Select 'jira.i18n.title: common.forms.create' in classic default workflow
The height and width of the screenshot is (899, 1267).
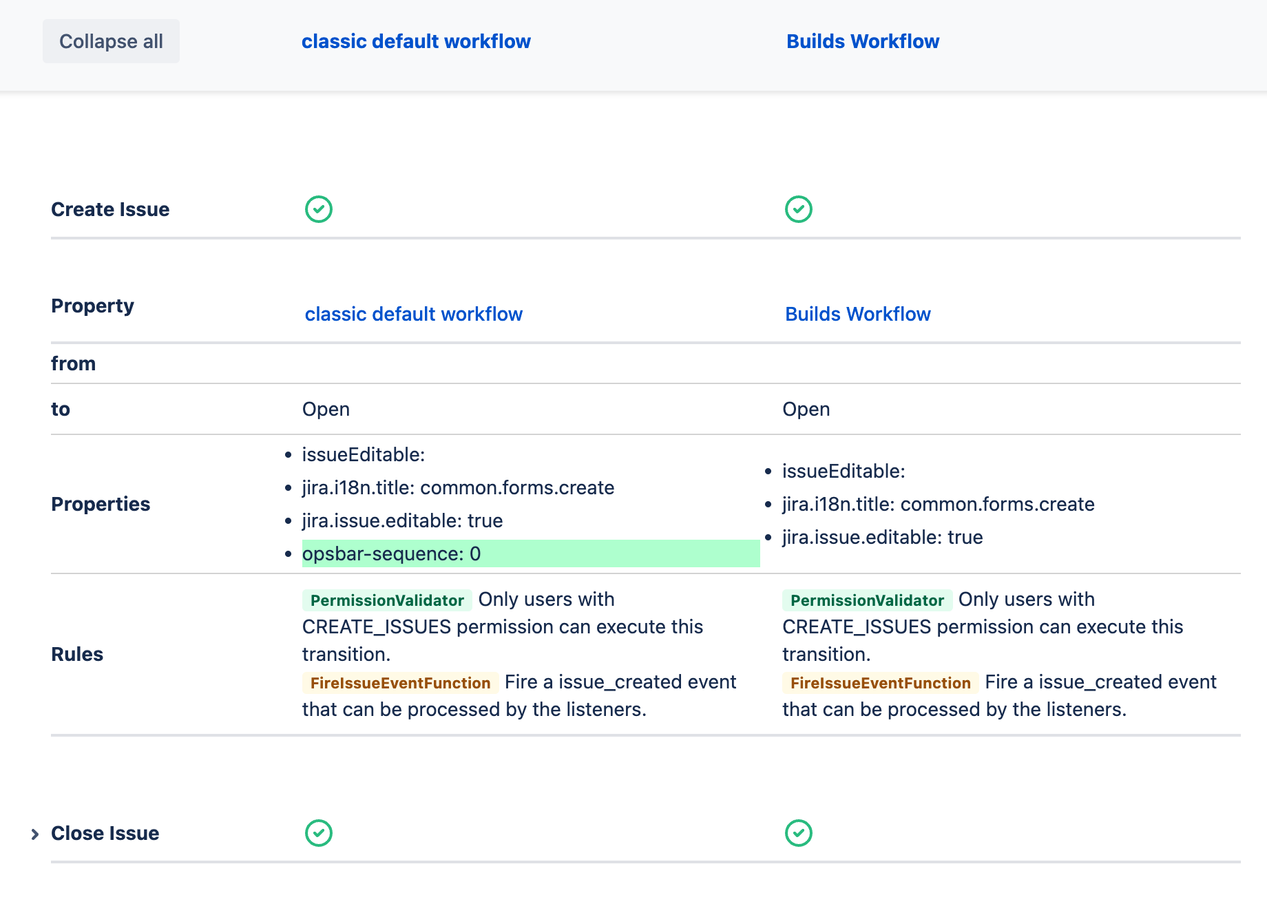tap(458, 488)
